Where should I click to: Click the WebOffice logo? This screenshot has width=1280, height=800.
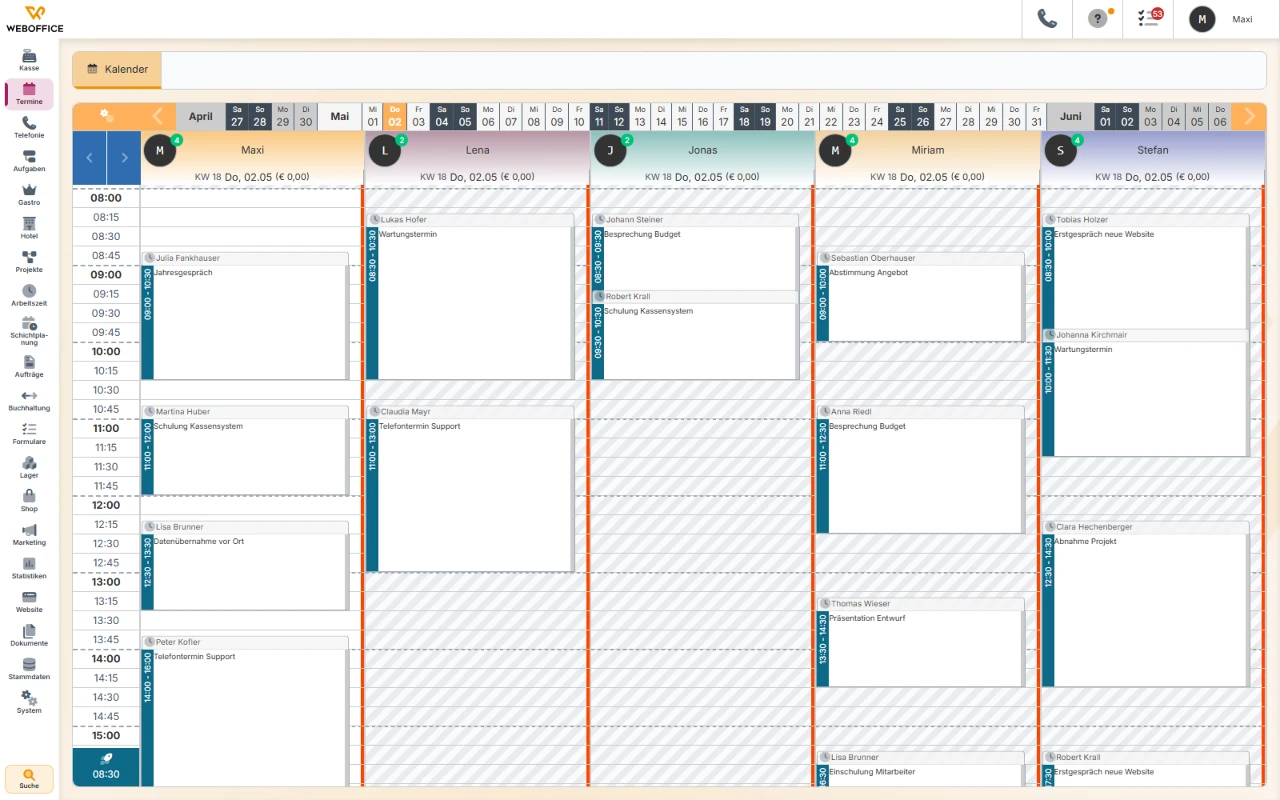pos(35,18)
